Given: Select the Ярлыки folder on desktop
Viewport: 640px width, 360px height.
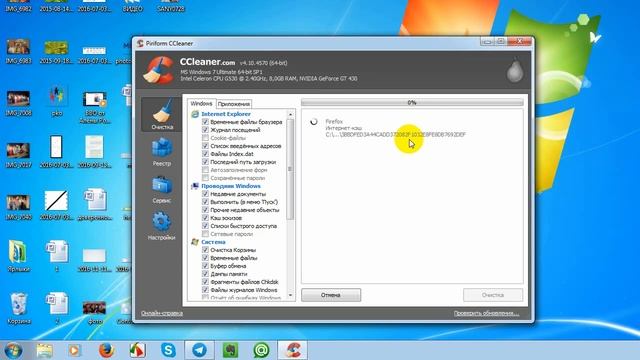Looking at the screenshot, I should [18, 256].
